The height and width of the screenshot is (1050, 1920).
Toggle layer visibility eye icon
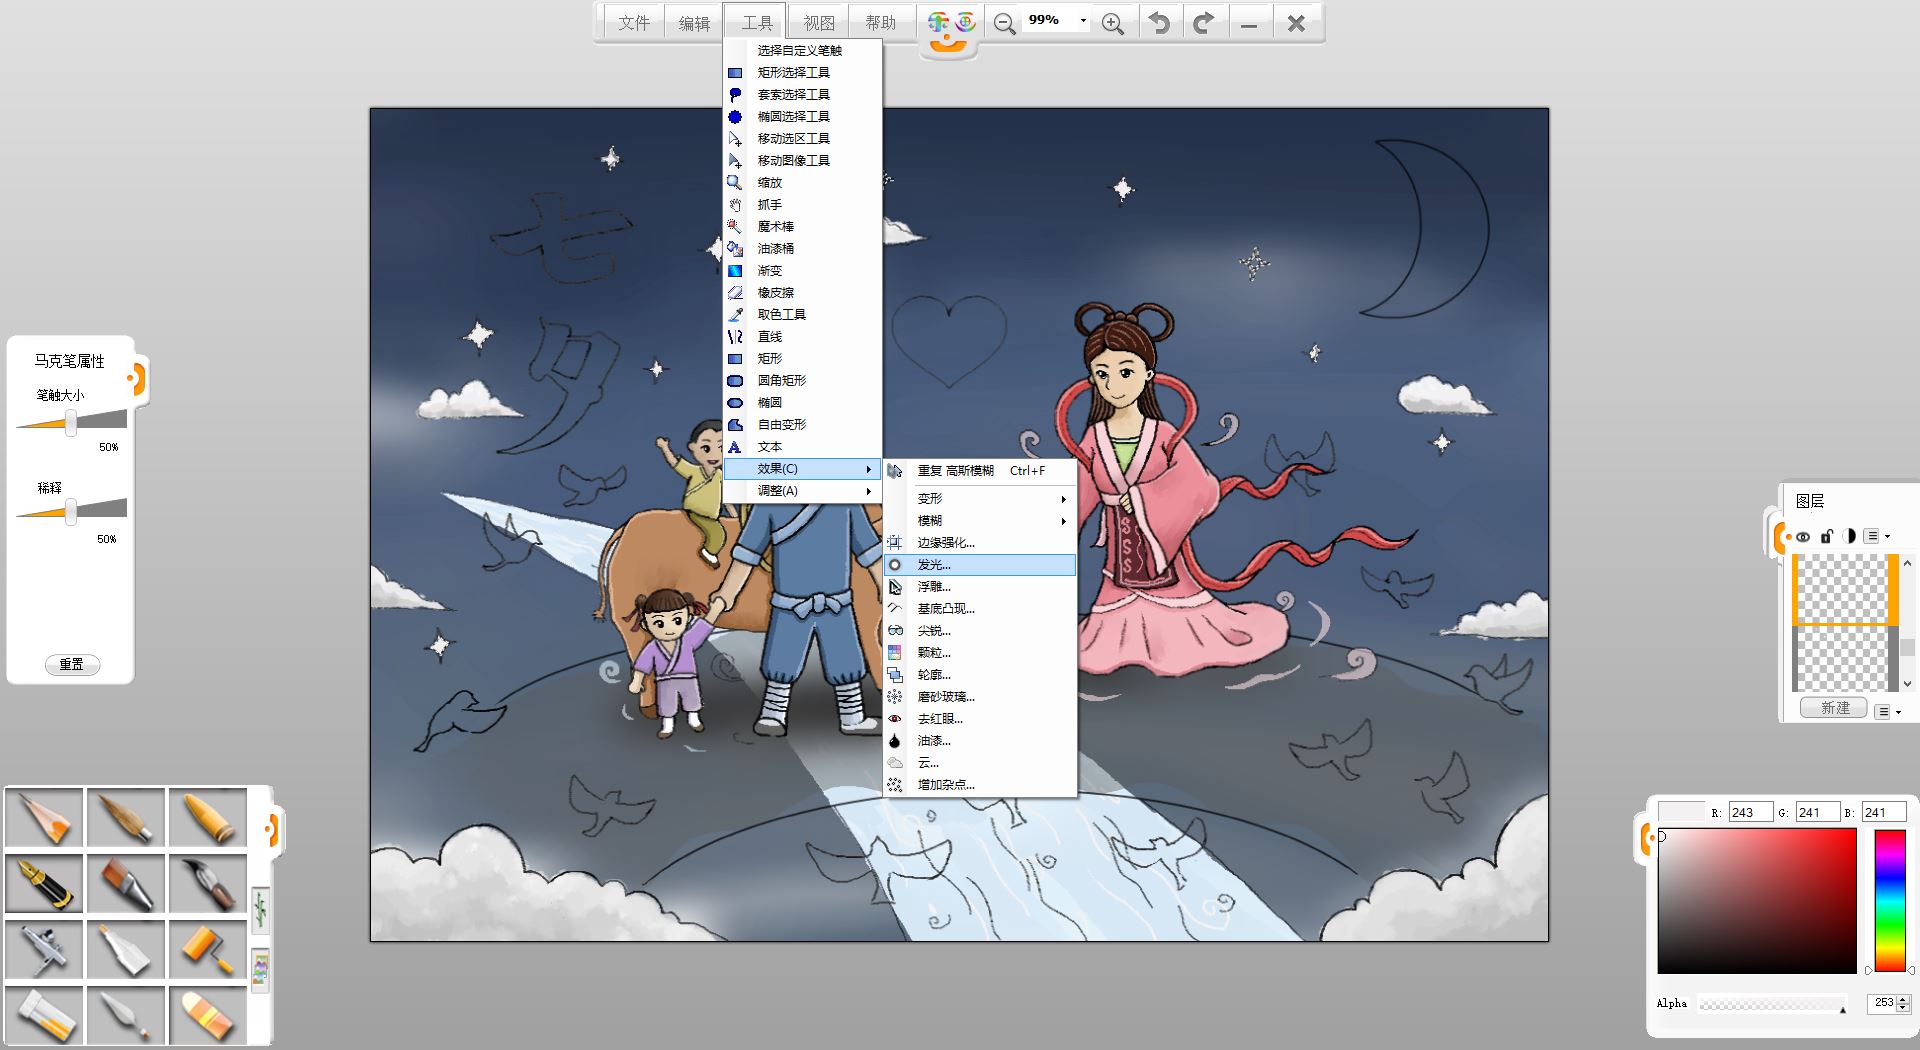1803,537
